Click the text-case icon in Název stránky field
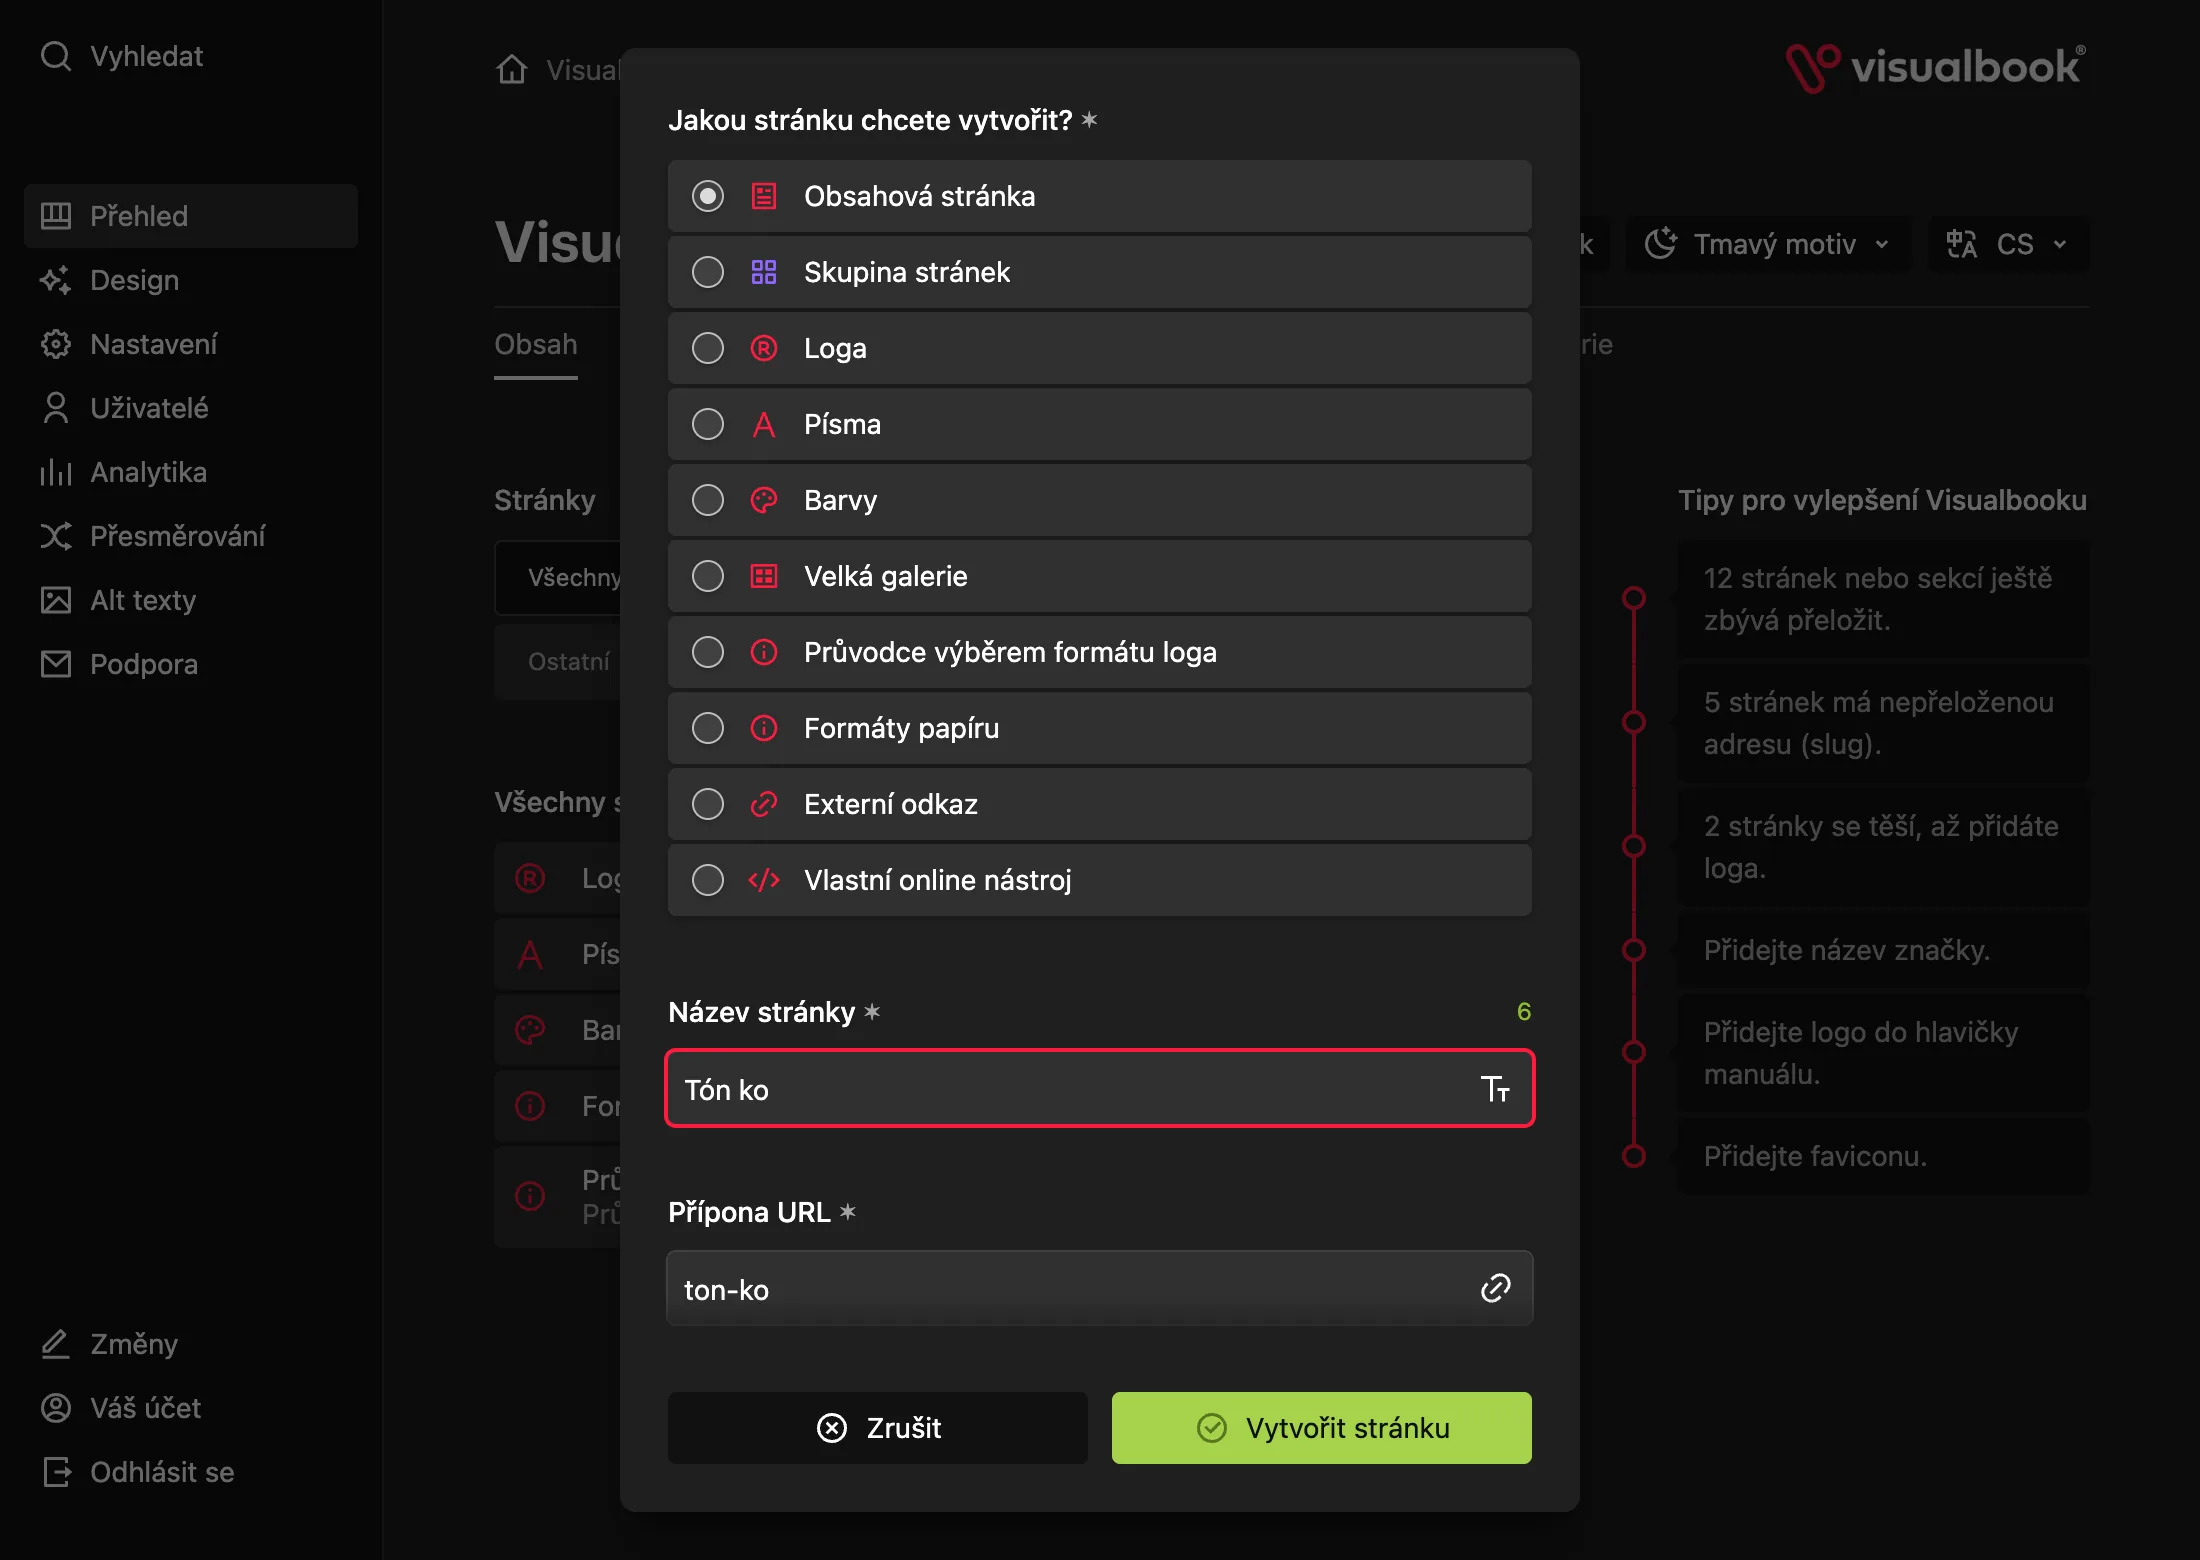 1495,1089
